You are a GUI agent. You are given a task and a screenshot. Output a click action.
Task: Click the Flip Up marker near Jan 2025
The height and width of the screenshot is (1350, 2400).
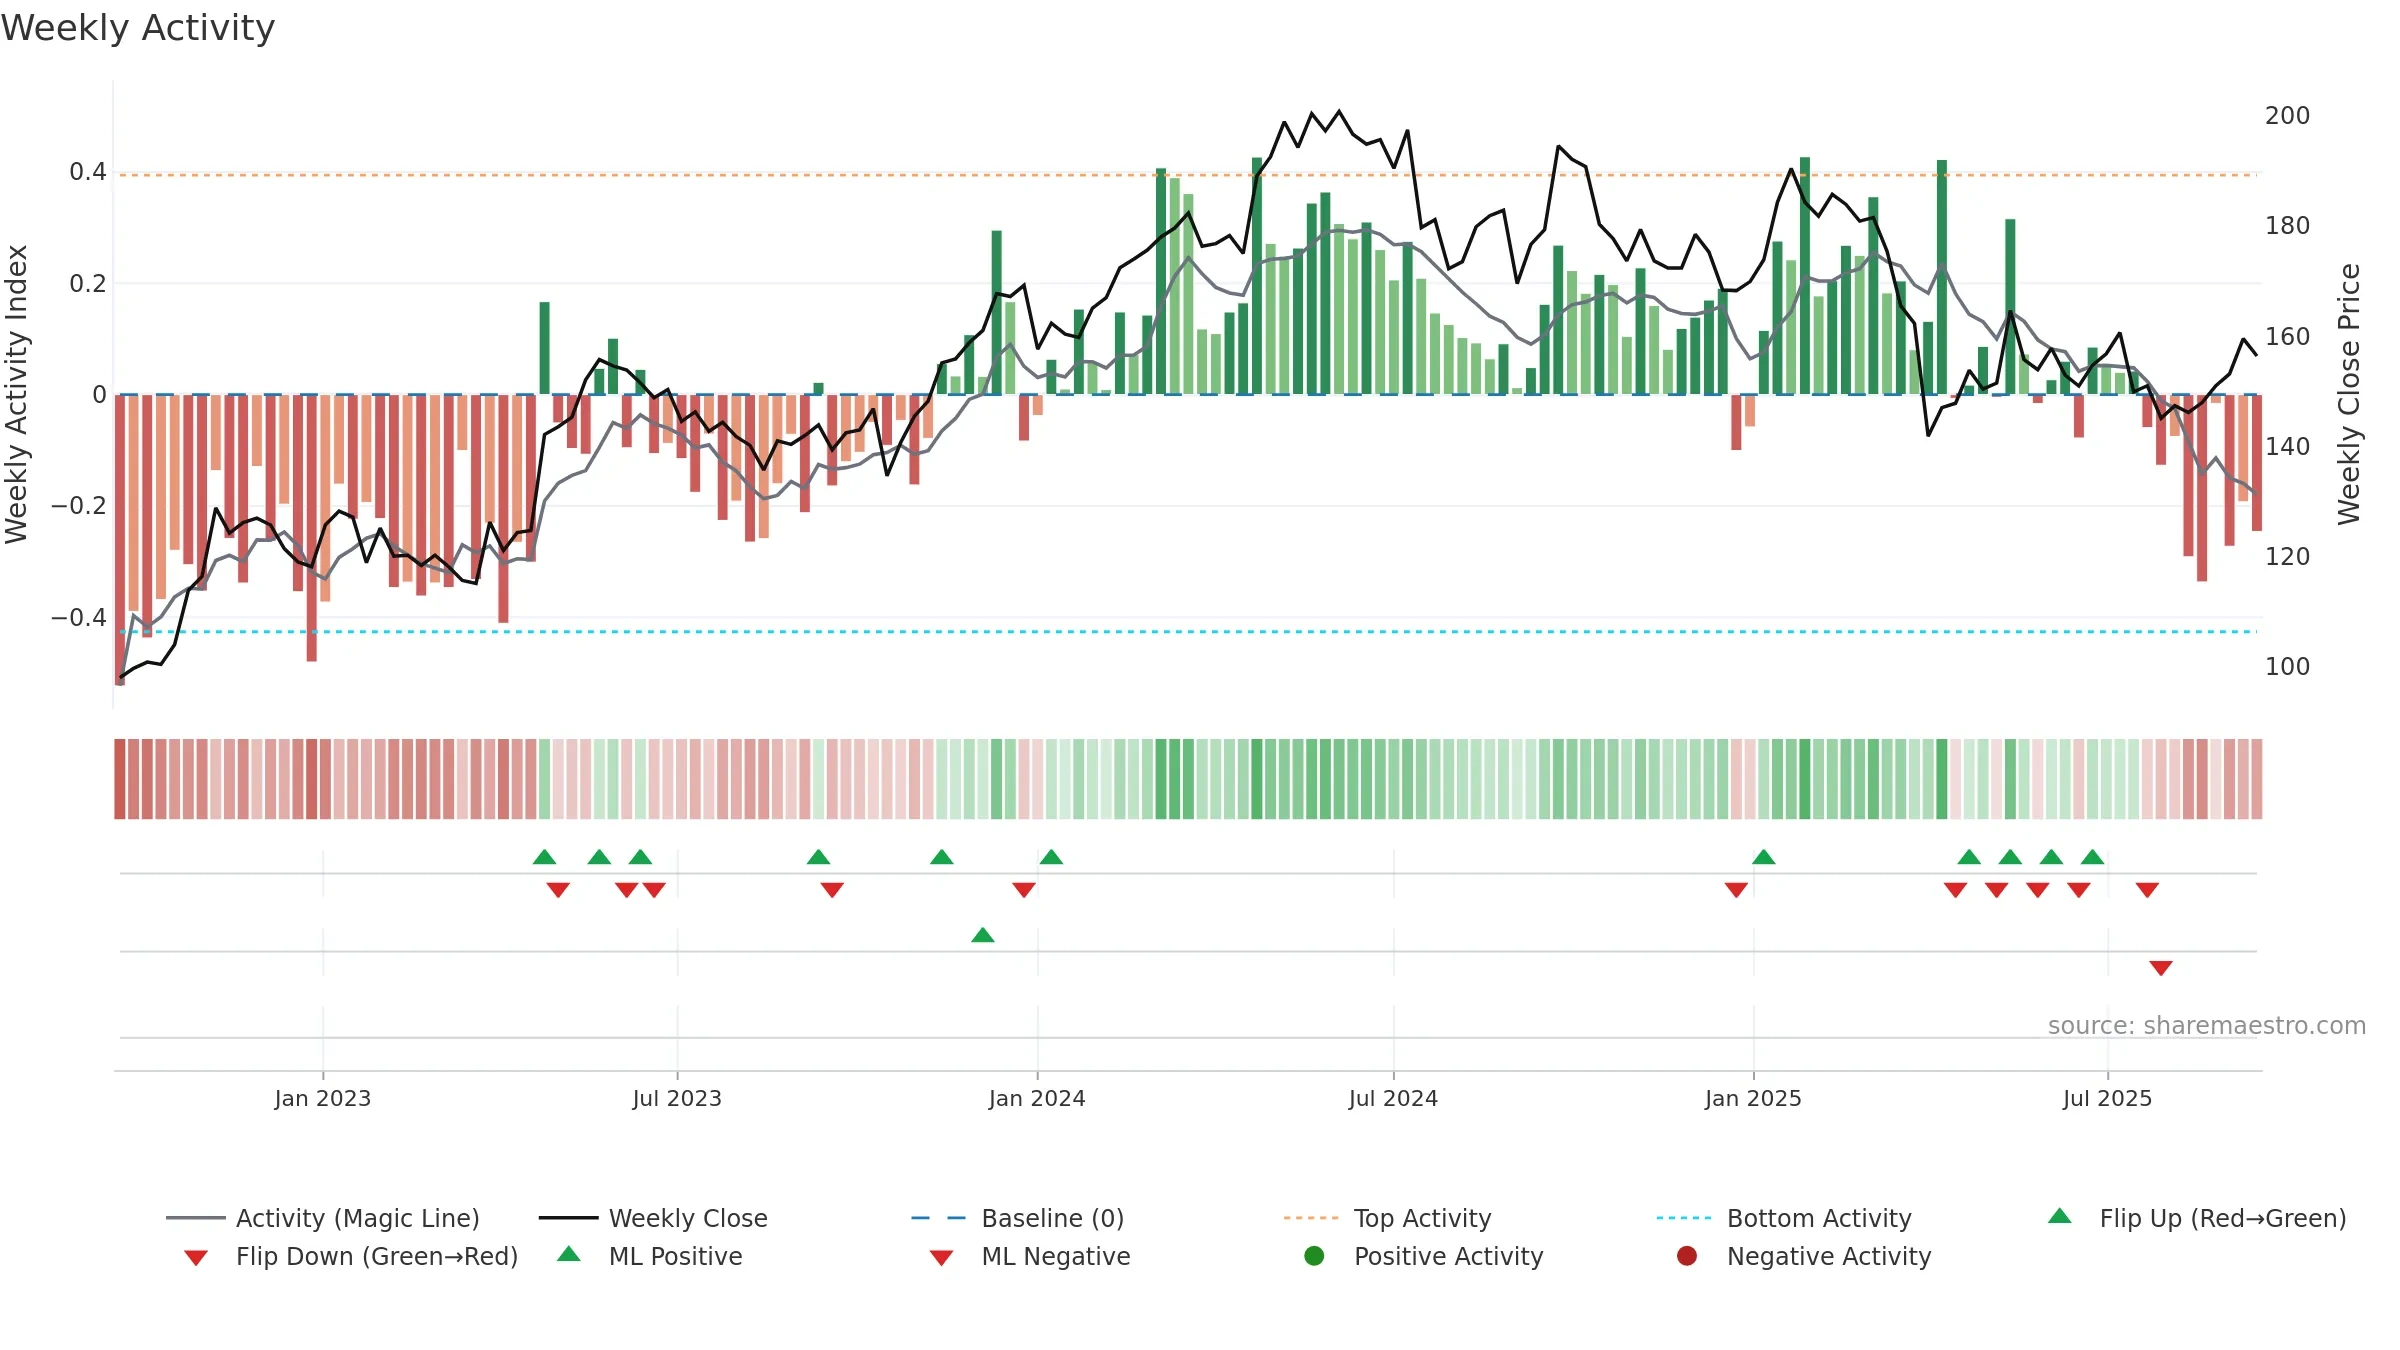(x=1764, y=857)
